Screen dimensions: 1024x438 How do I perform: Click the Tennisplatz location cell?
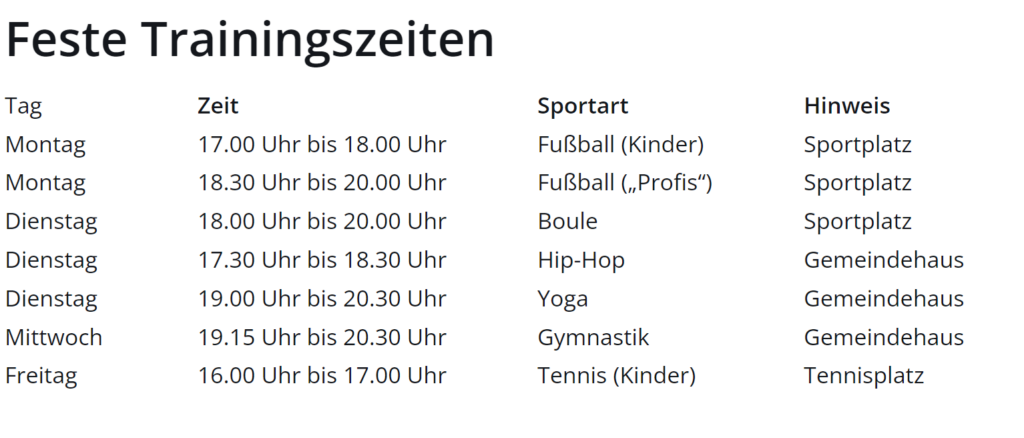click(863, 376)
